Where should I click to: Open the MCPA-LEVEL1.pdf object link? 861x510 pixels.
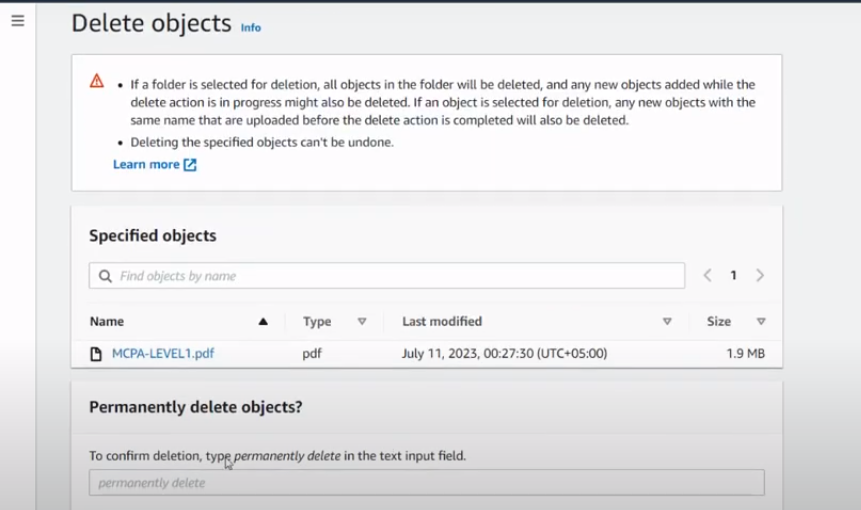(x=163, y=353)
